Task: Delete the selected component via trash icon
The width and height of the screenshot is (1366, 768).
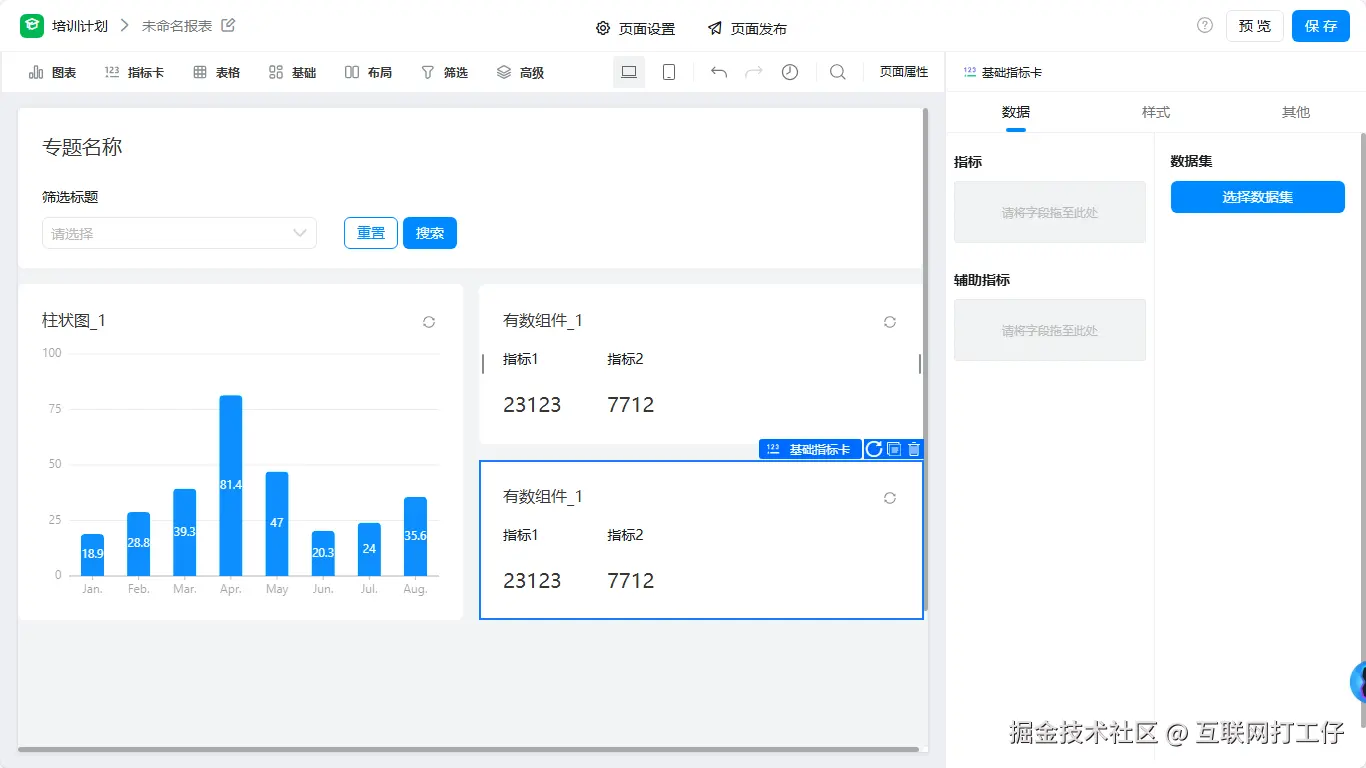Action: 914,449
